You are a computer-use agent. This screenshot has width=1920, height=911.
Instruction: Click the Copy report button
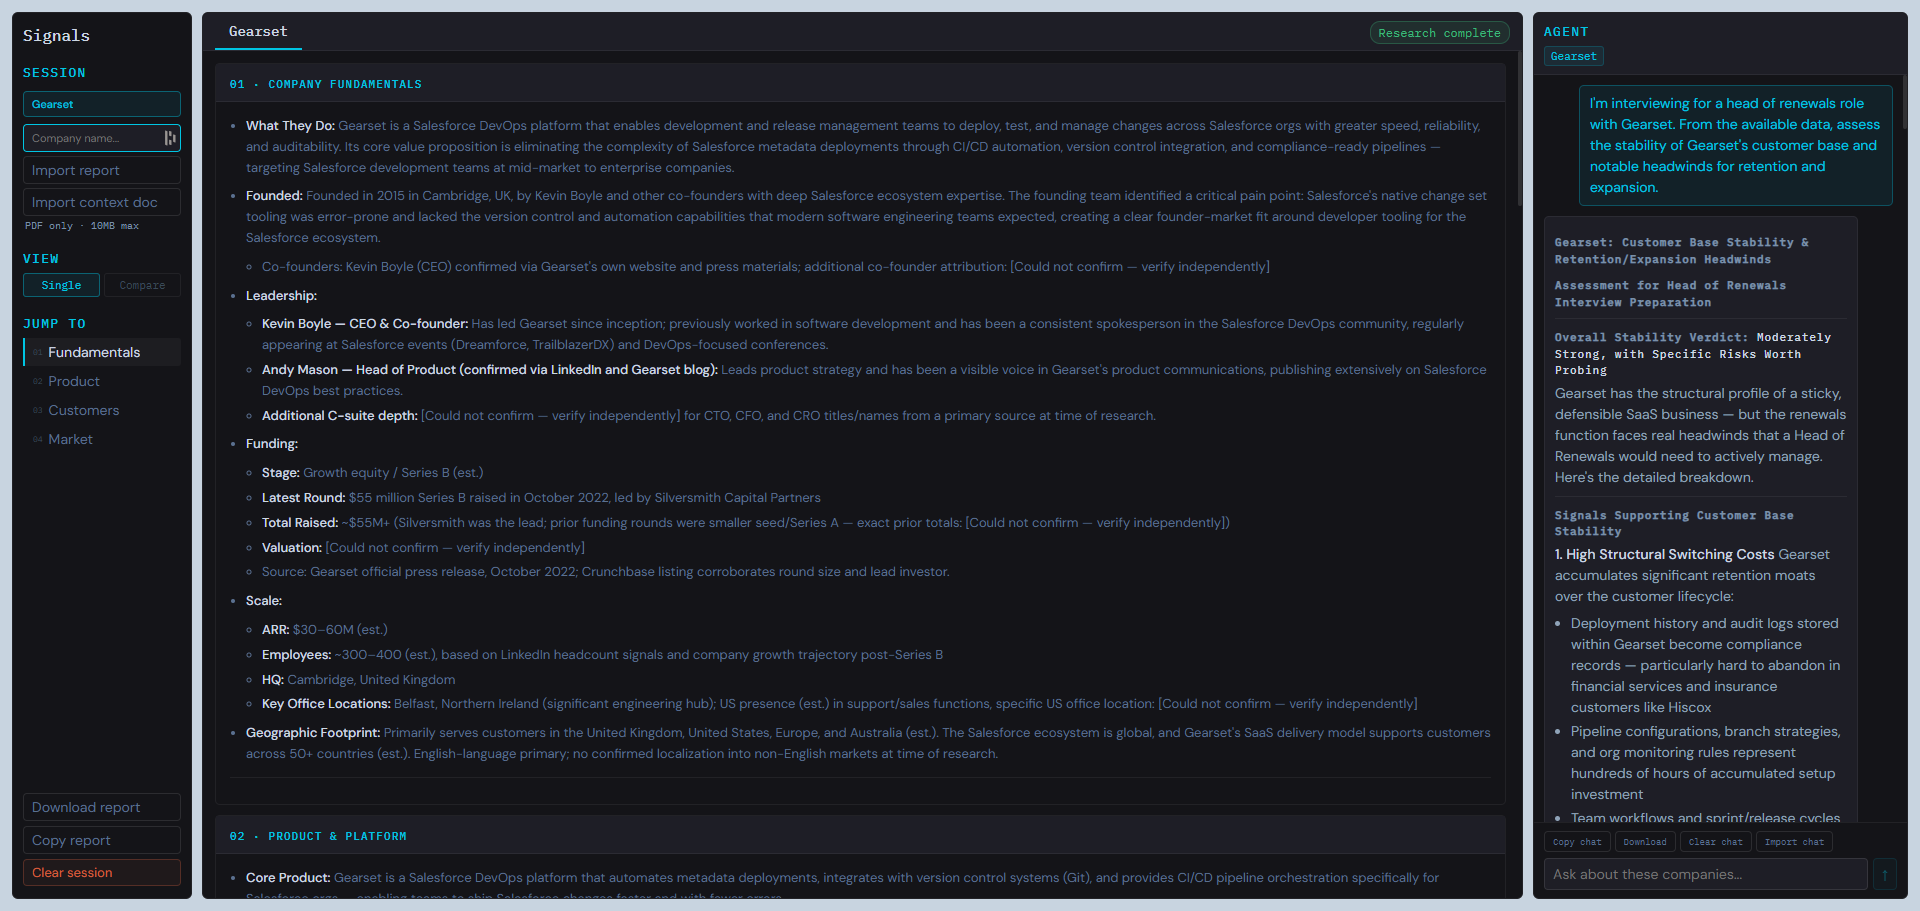[x=102, y=840]
